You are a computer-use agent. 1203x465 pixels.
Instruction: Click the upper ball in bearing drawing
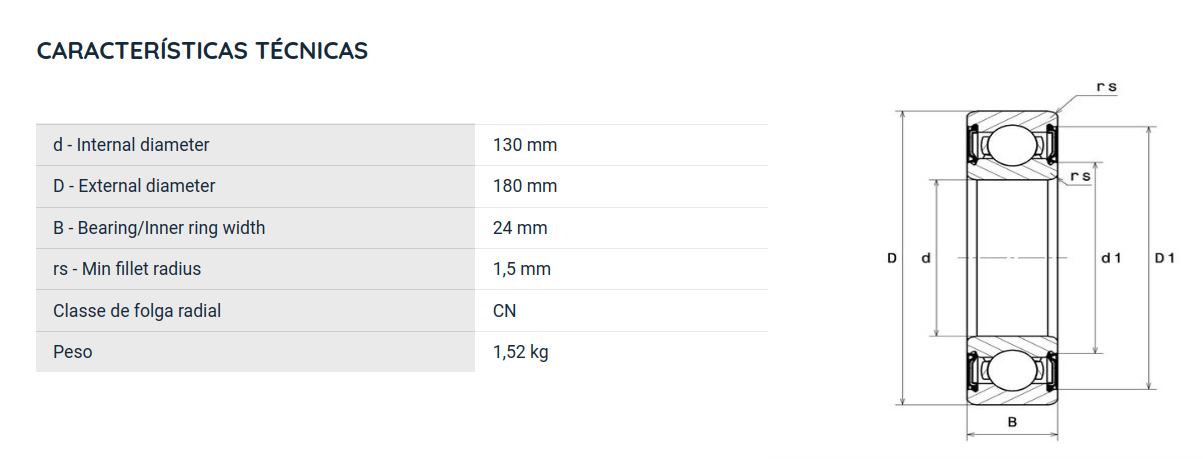tap(1012, 145)
